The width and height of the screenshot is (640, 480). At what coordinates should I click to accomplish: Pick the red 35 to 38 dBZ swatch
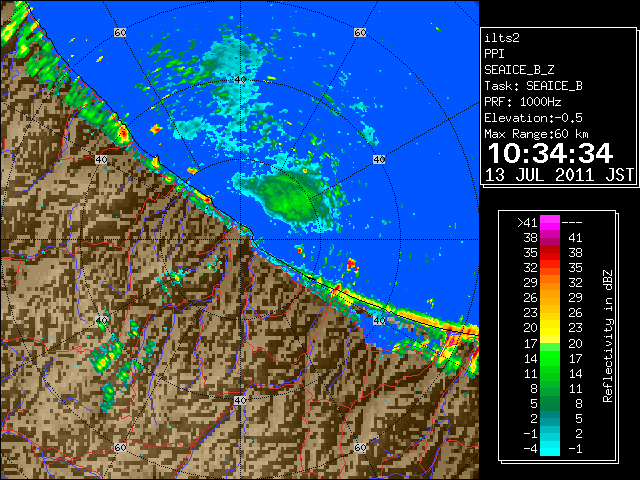pos(550,253)
